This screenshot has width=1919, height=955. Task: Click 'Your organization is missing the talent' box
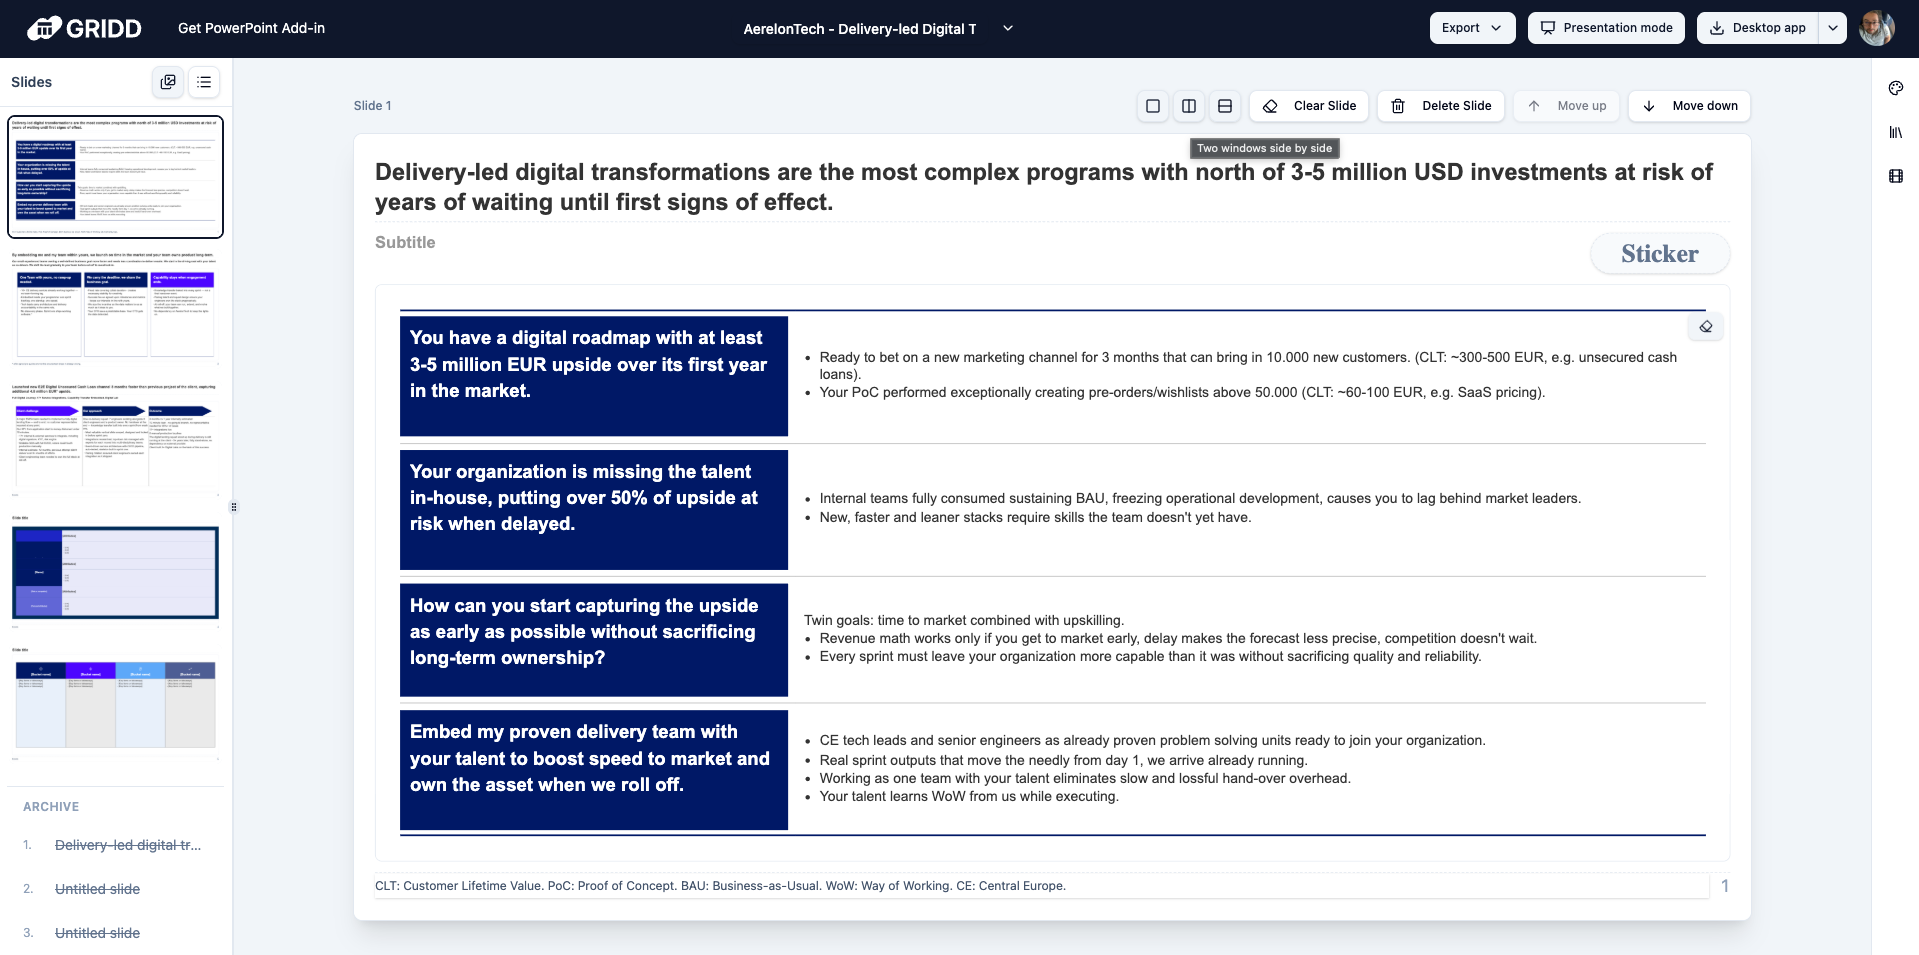click(x=594, y=510)
